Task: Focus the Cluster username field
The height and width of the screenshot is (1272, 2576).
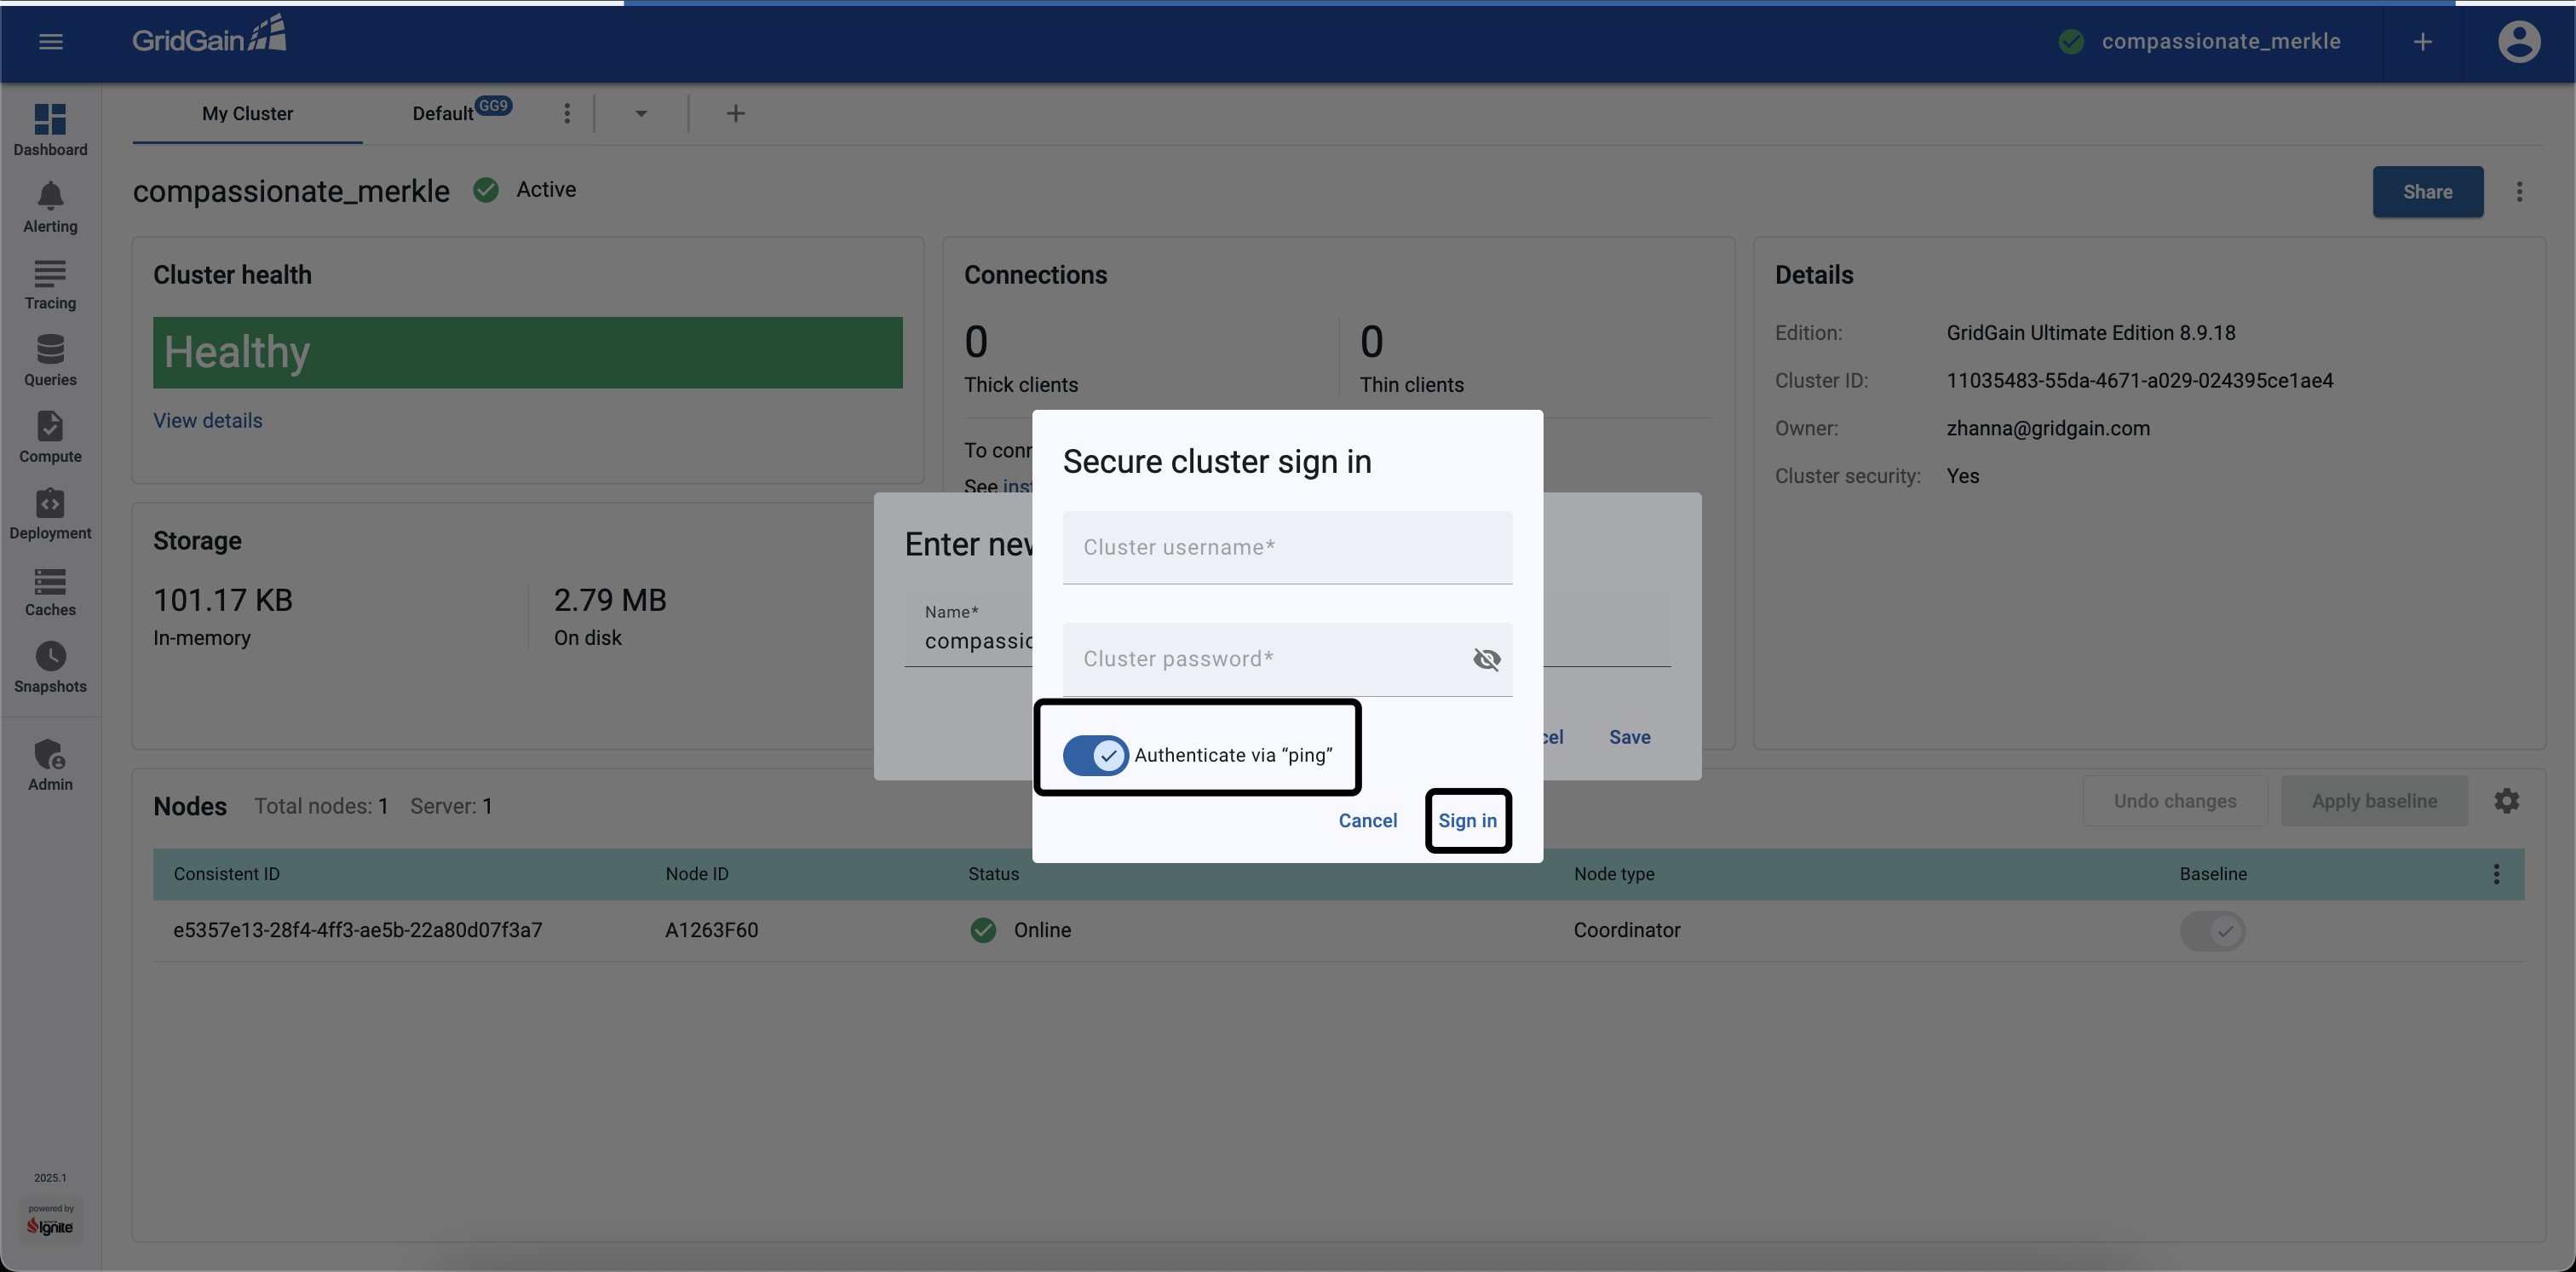Action: pyautogui.click(x=1287, y=547)
